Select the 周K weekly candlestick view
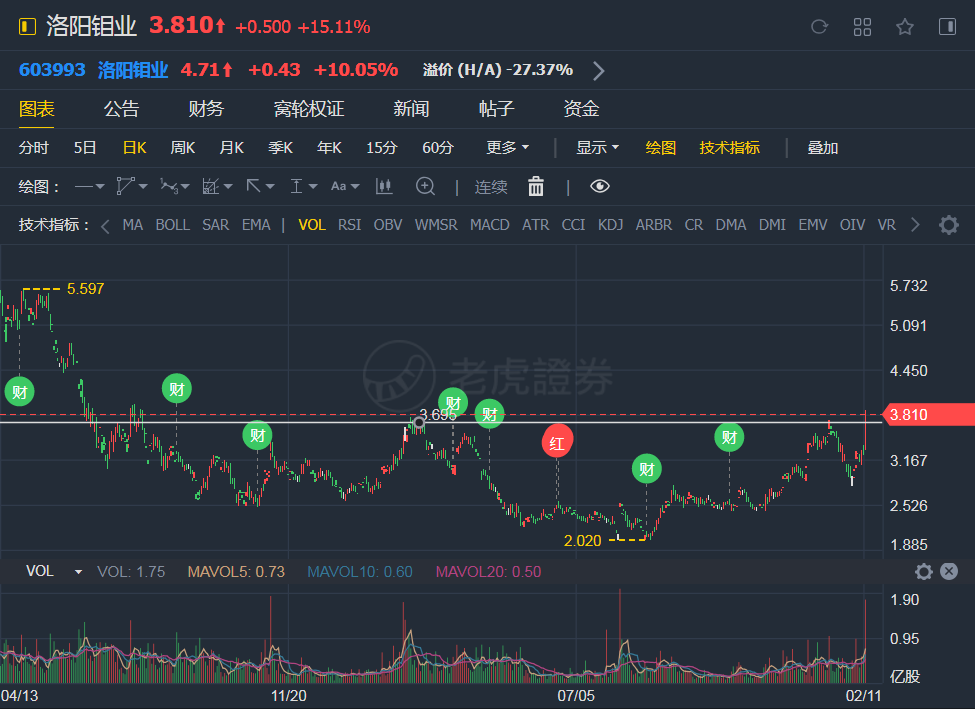This screenshot has height=709, width=975. [183, 148]
